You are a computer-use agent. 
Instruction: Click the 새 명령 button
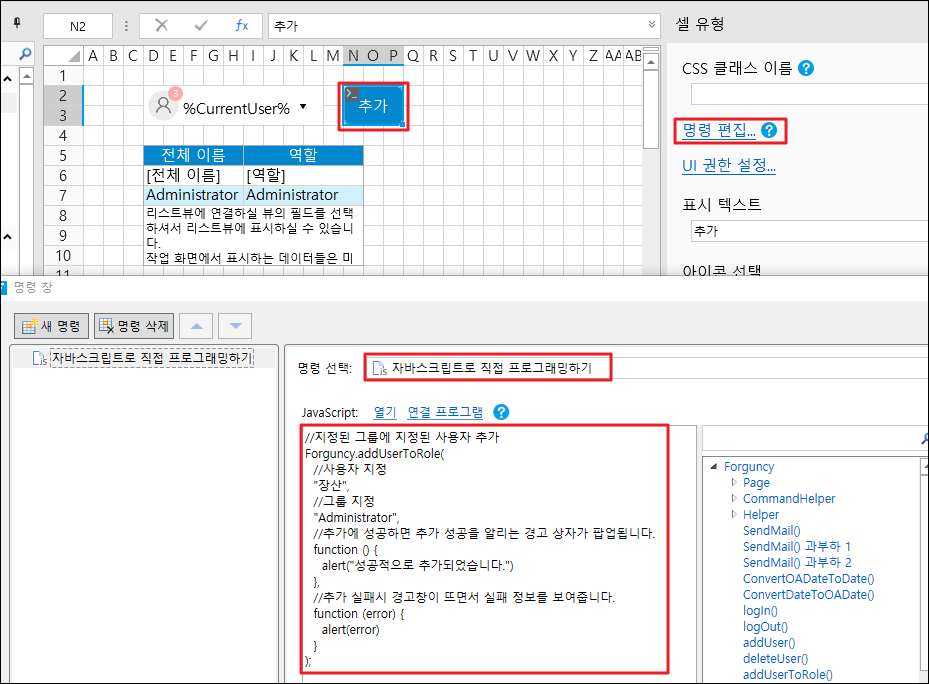click(51, 326)
